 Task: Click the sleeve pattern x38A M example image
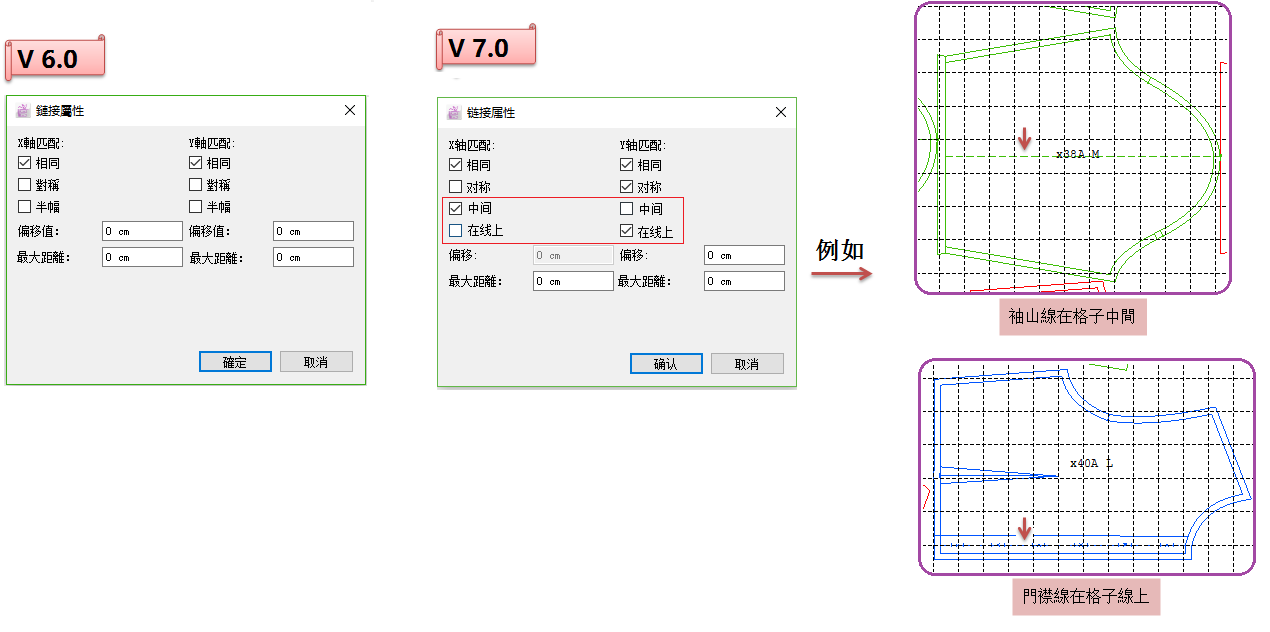point(1072,148)
